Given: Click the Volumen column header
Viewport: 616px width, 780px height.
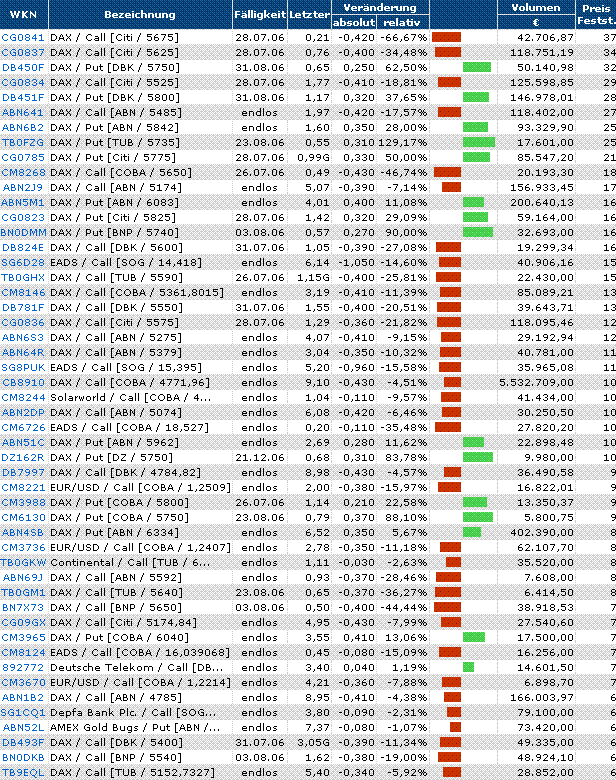Looking at the screenshot, I should [536, 7].
